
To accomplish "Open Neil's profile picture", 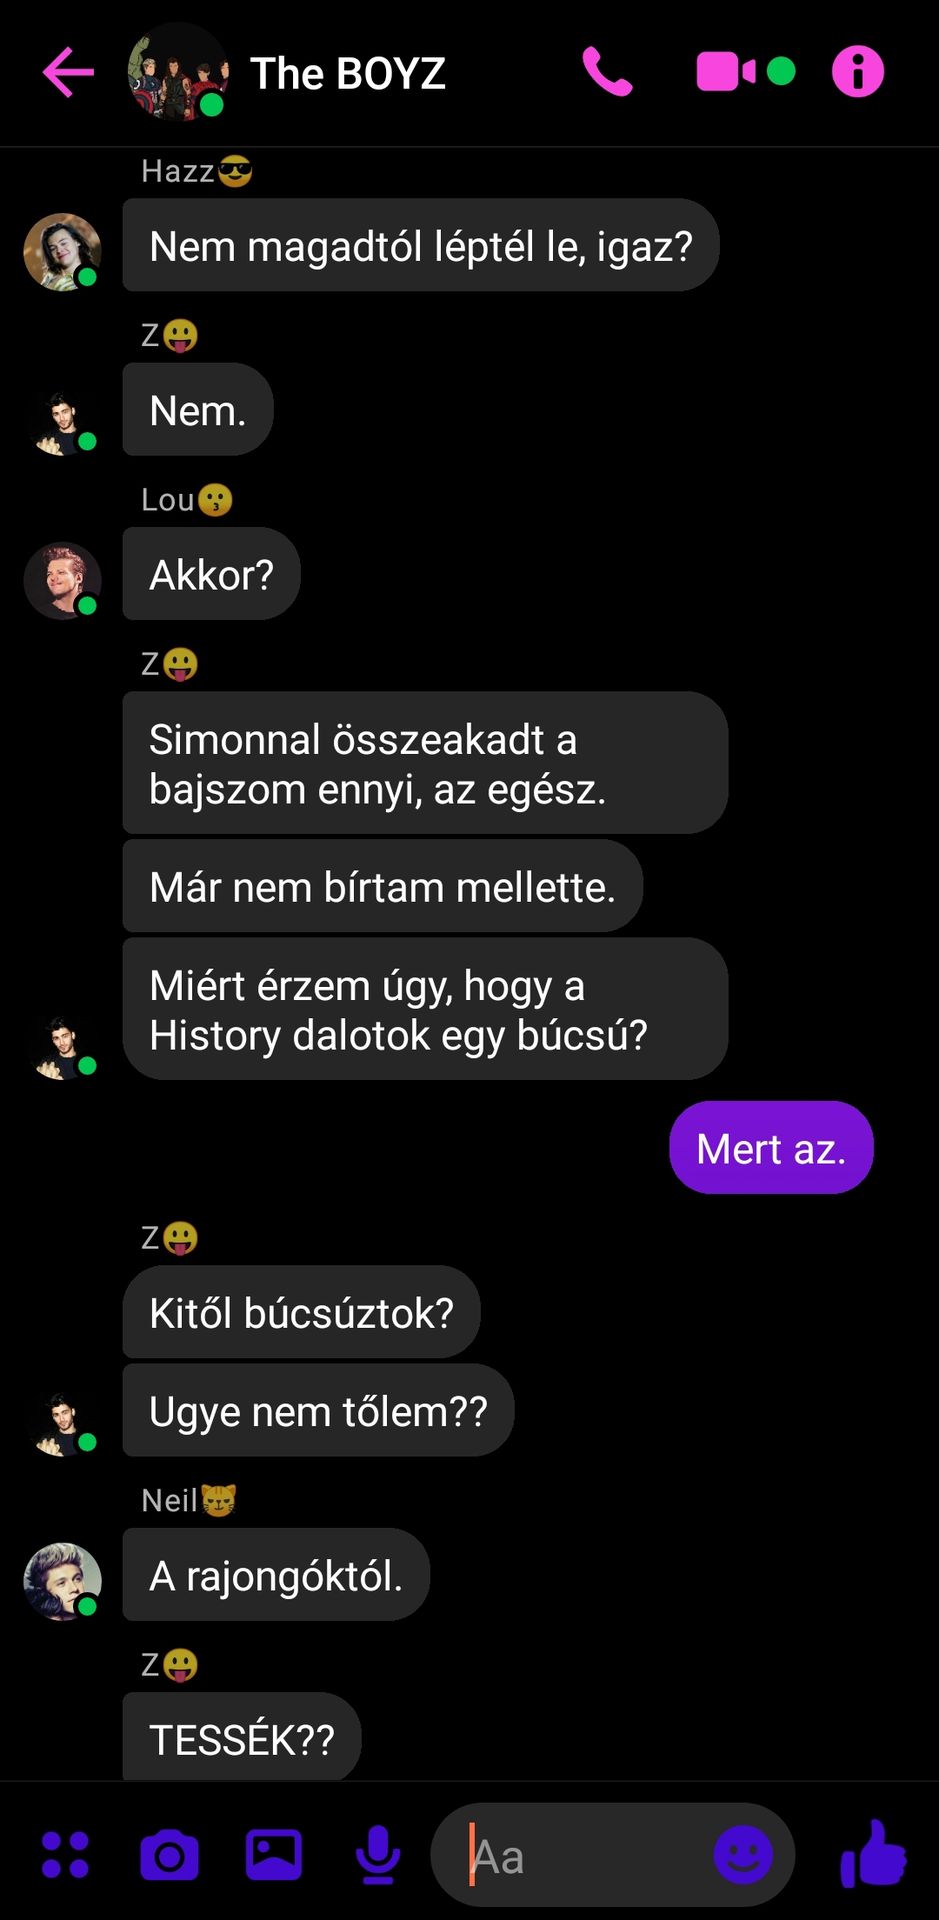I will tap(62, 1581).
